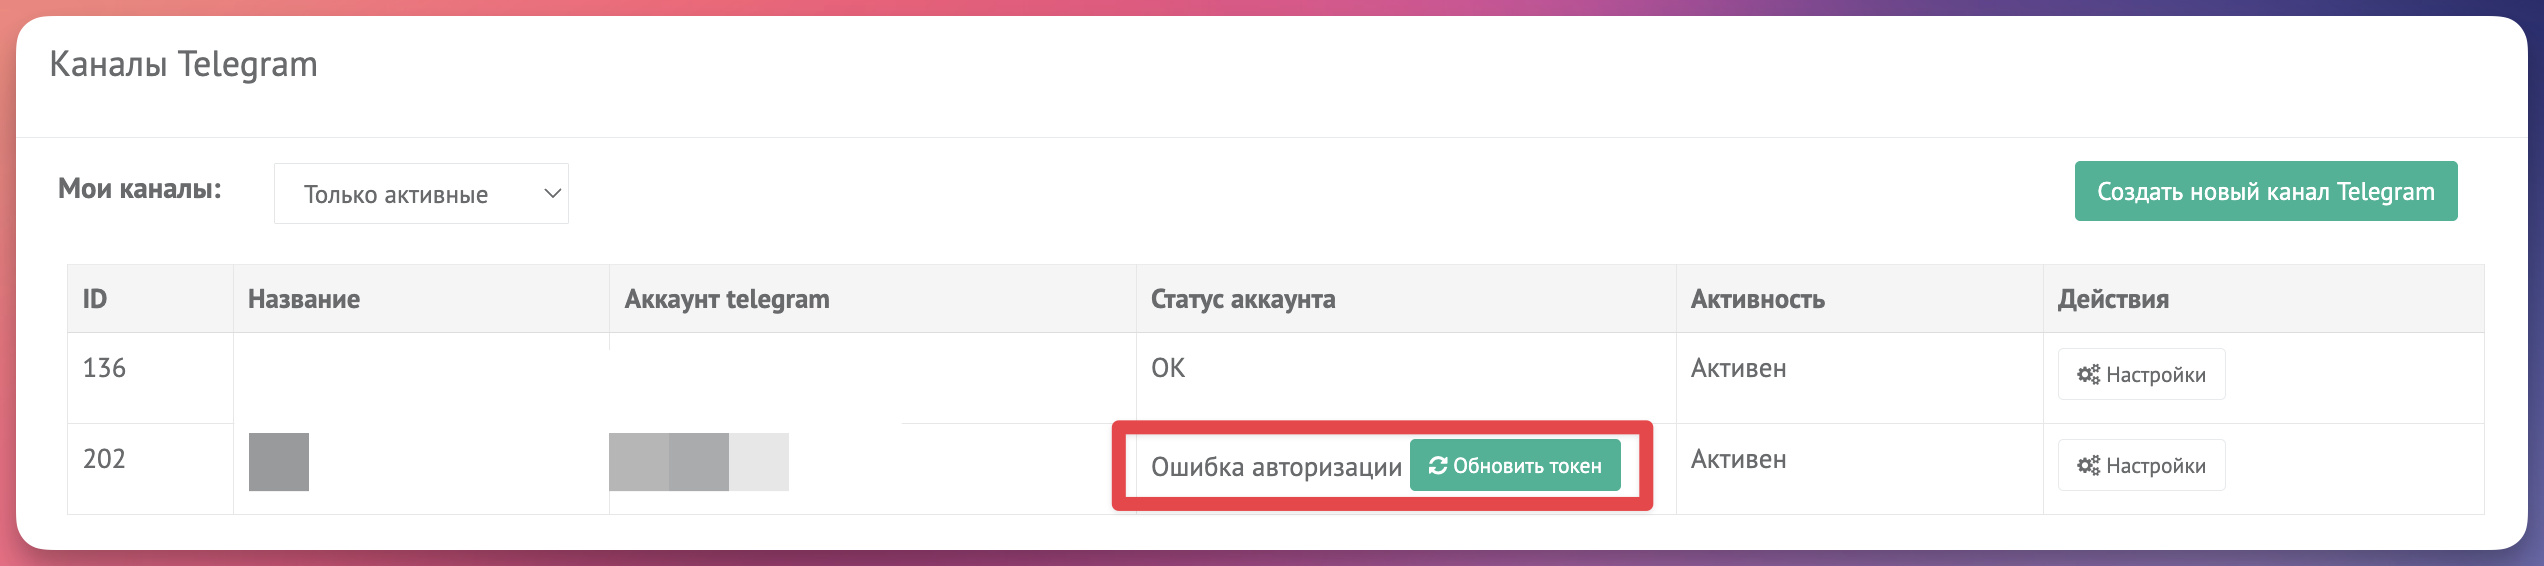Click Активен in the row 136
The width and height of the screenshot is (2544, 566).
(1738, 369)
